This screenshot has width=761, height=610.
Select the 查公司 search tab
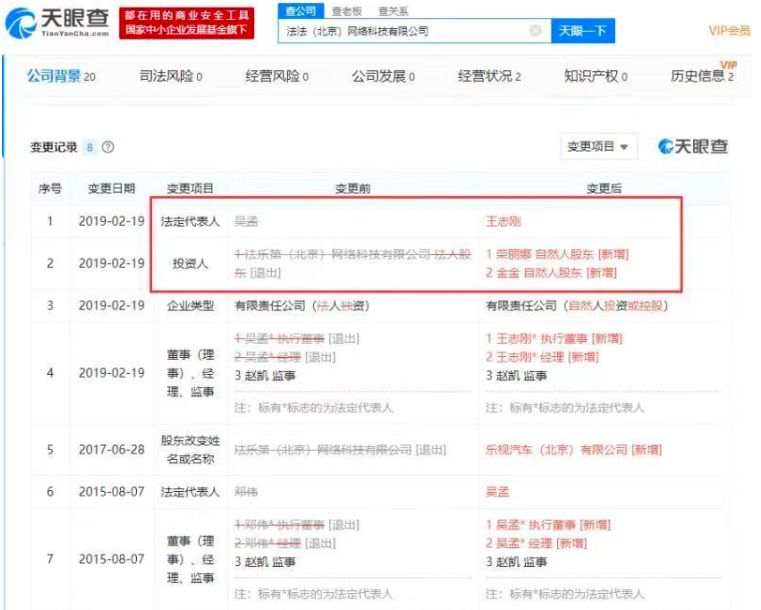300,11
